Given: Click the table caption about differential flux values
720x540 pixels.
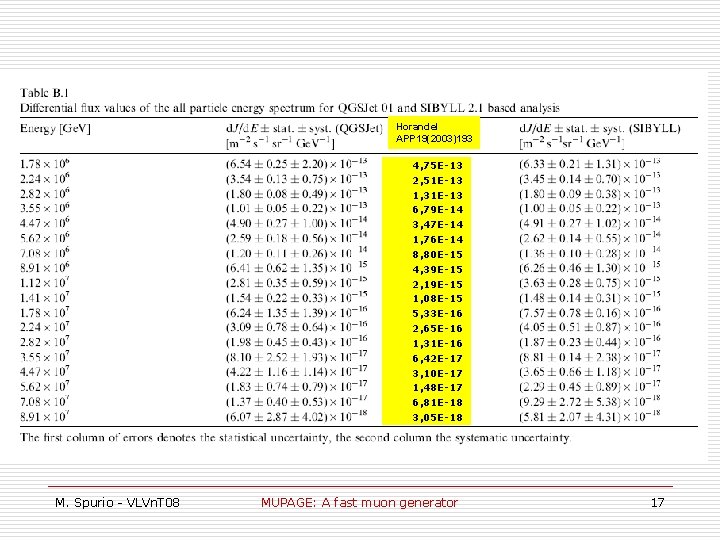Looking at the screenshot, I should tap(290, 108).
